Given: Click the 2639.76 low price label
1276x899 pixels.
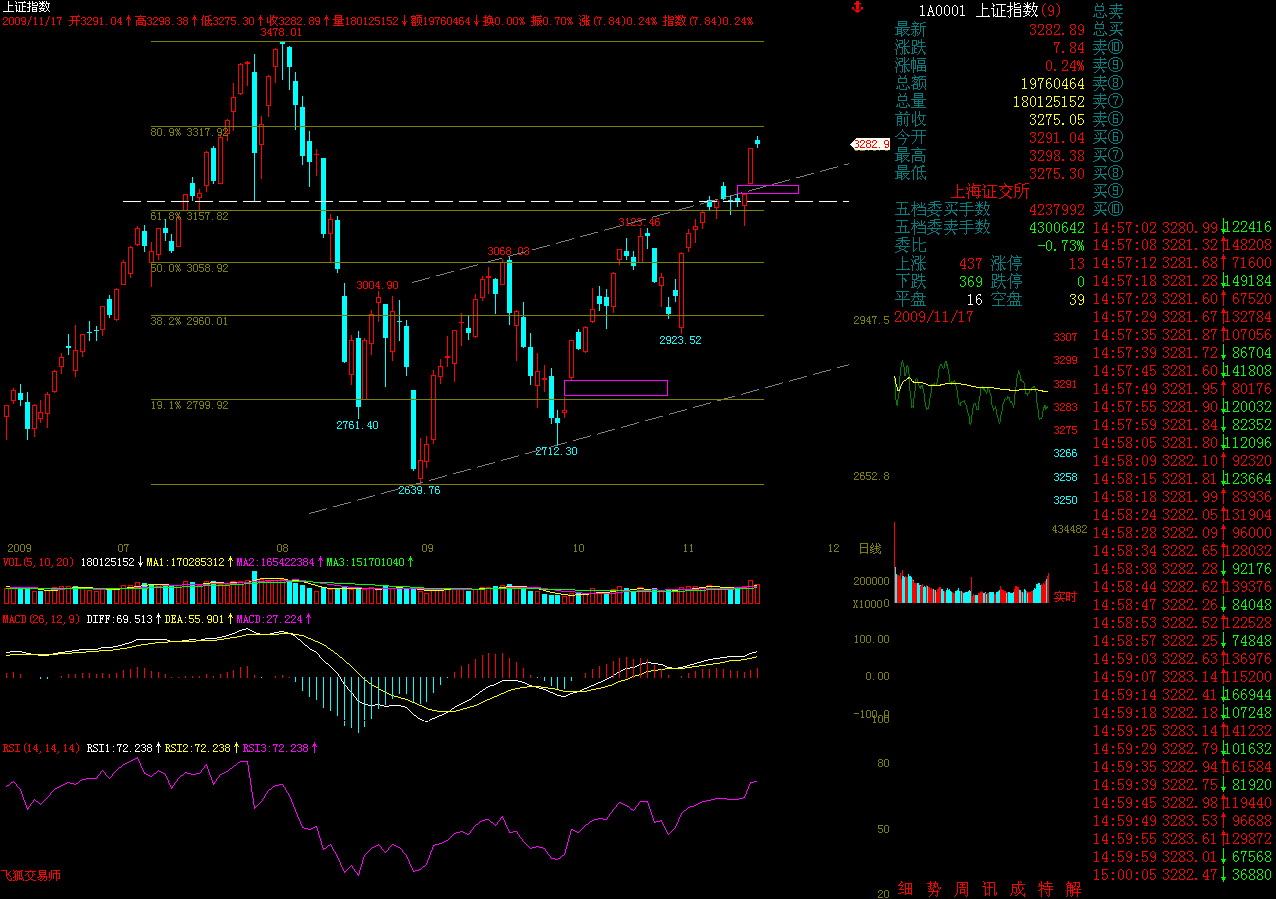Looking at the screenshot, I should pyautogui.click(x=419, y=491).
